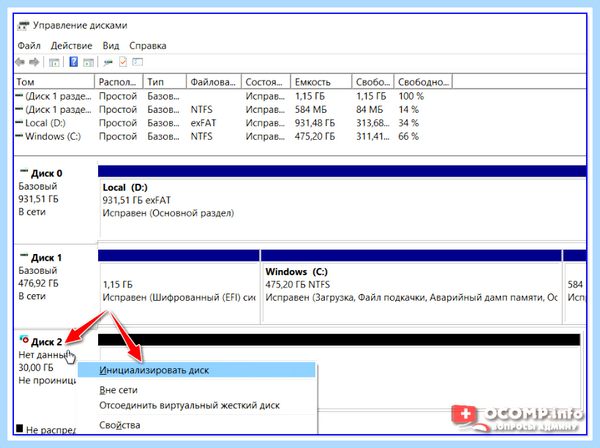Open the Файл menu
600x448 pixels.
(29, 46)
